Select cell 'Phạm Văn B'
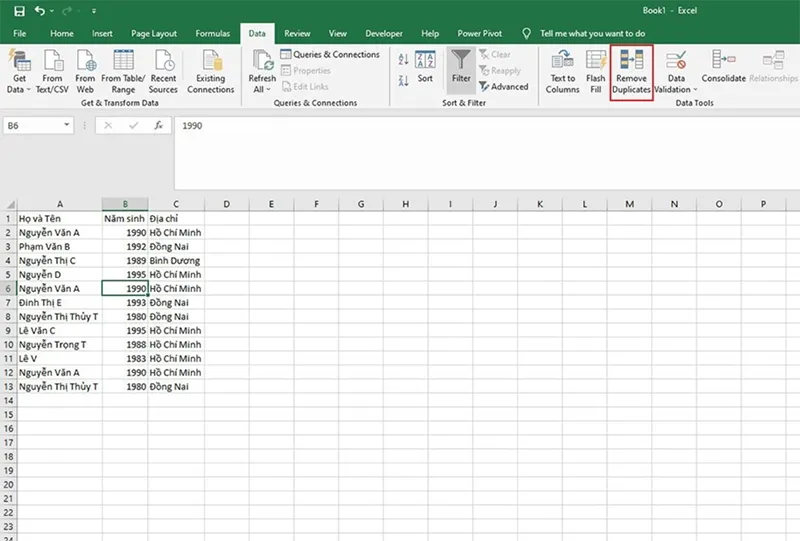 (60, 247)
